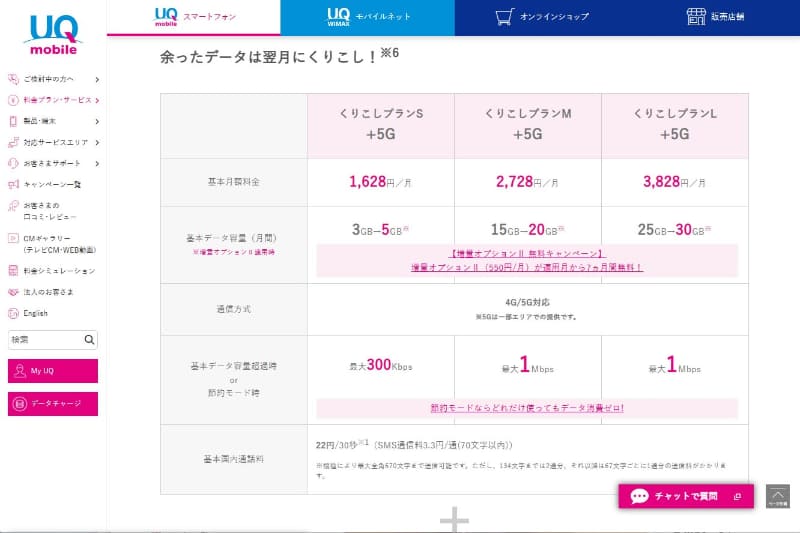800x533 pixels.
Task: Click the 最大300Kbps value
Action: [x=381, y=365]
